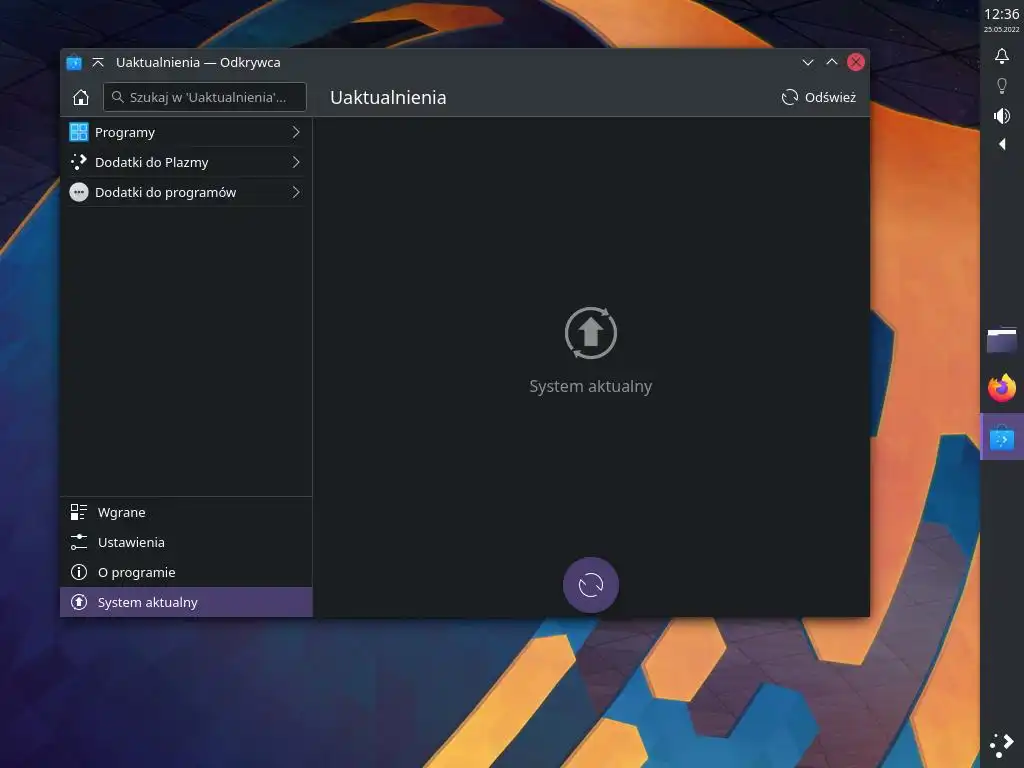Open the clock showing 12:36
This screenshot has width=1024, height=768.
tap(1001, 19)
